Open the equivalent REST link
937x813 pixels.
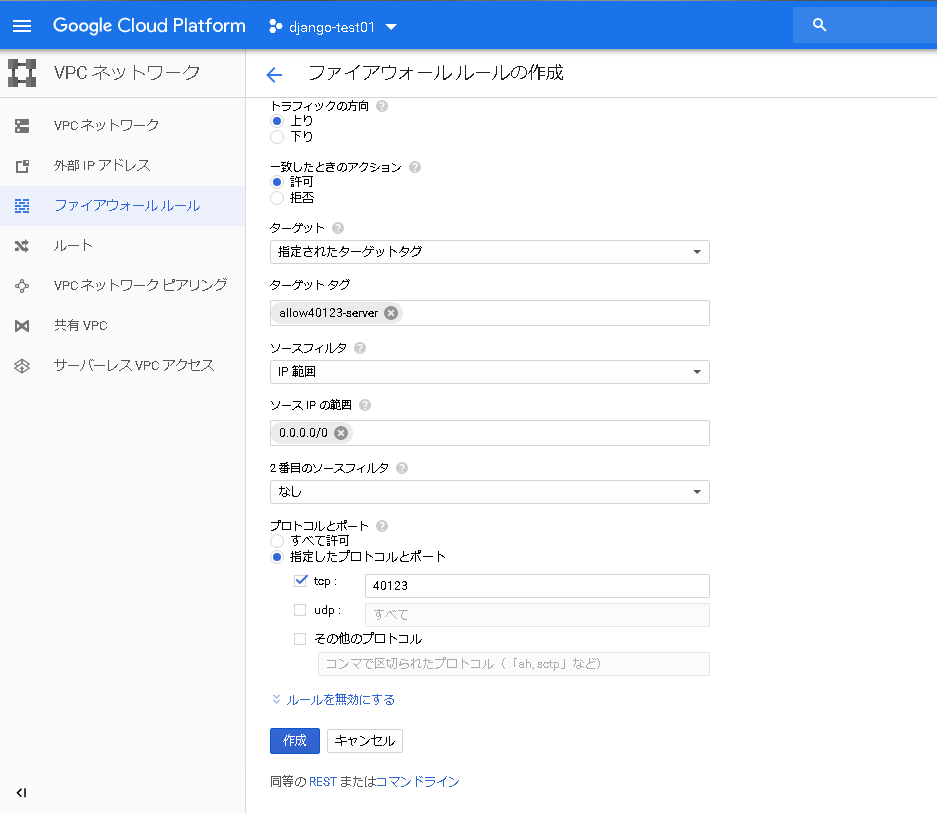click(323, 782)
